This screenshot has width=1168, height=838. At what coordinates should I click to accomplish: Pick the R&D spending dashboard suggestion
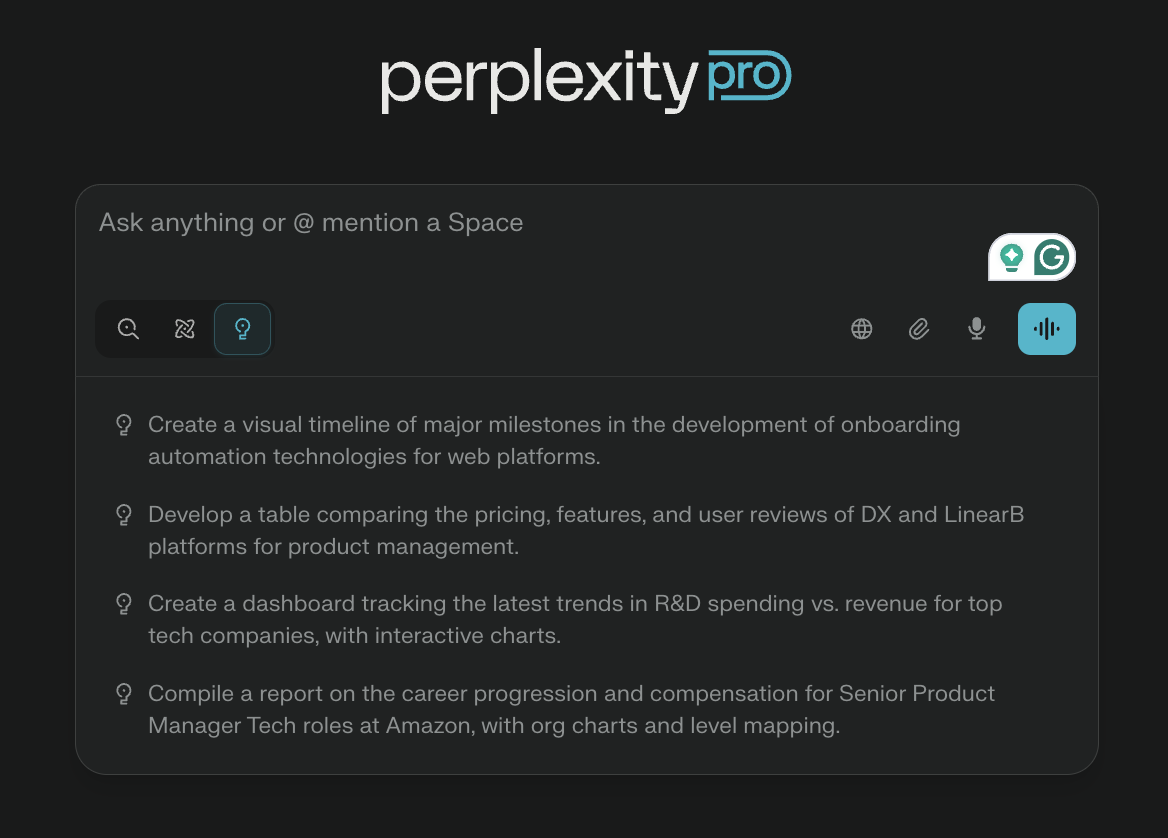pyautogui.click(x=575, y=618)
